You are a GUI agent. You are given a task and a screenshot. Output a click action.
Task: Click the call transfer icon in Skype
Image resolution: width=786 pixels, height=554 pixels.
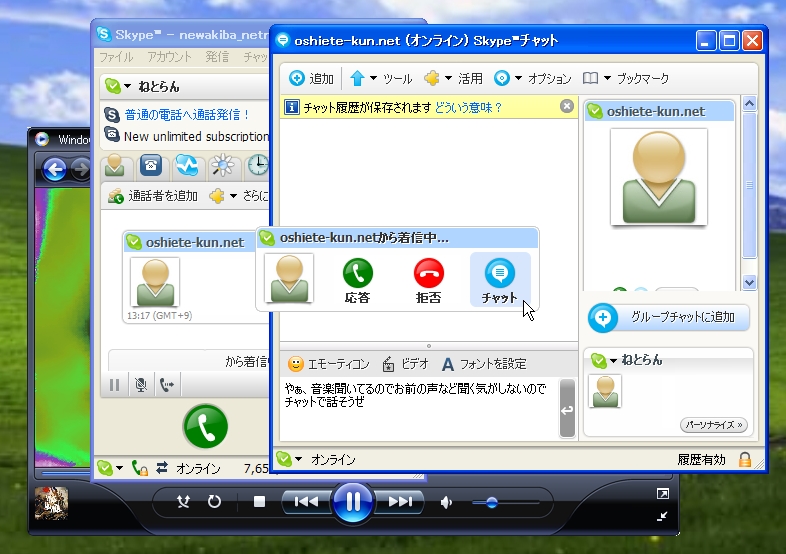167,385
